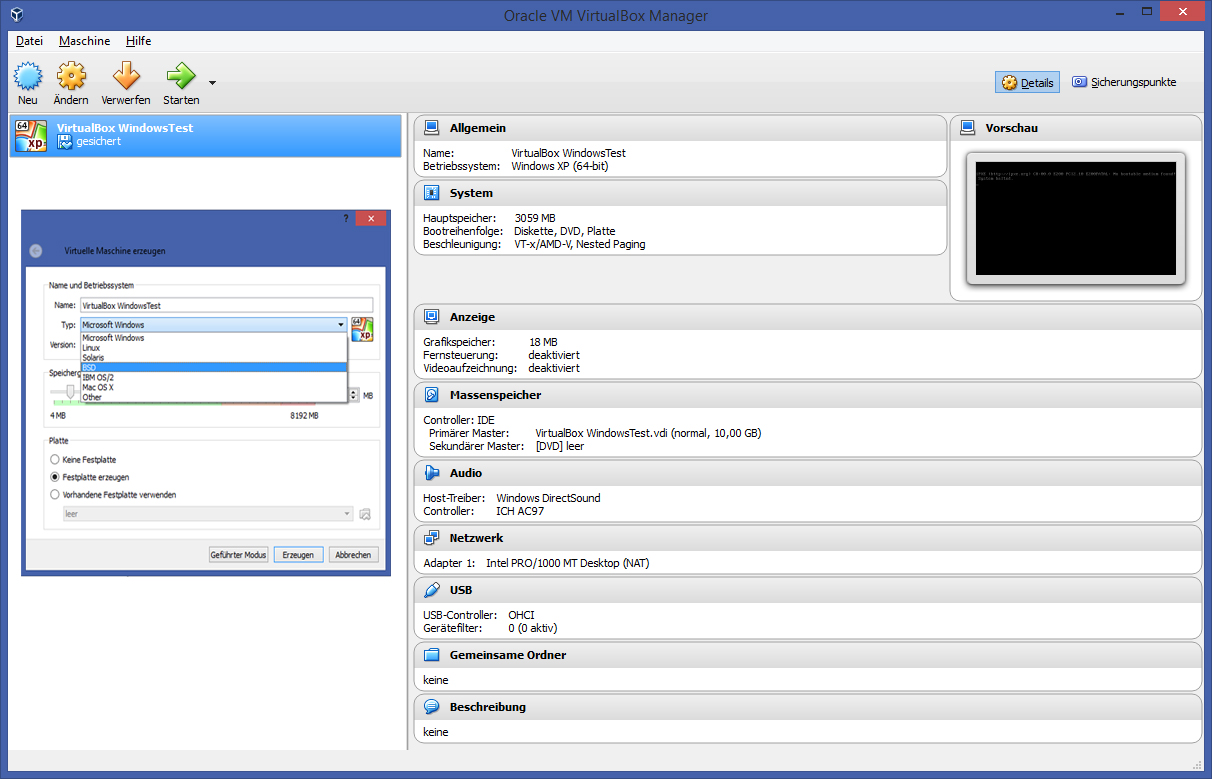Choose Other from the Typ list
The width and height of the screenshot is (1212, 779).
click(x=213, y=397)
